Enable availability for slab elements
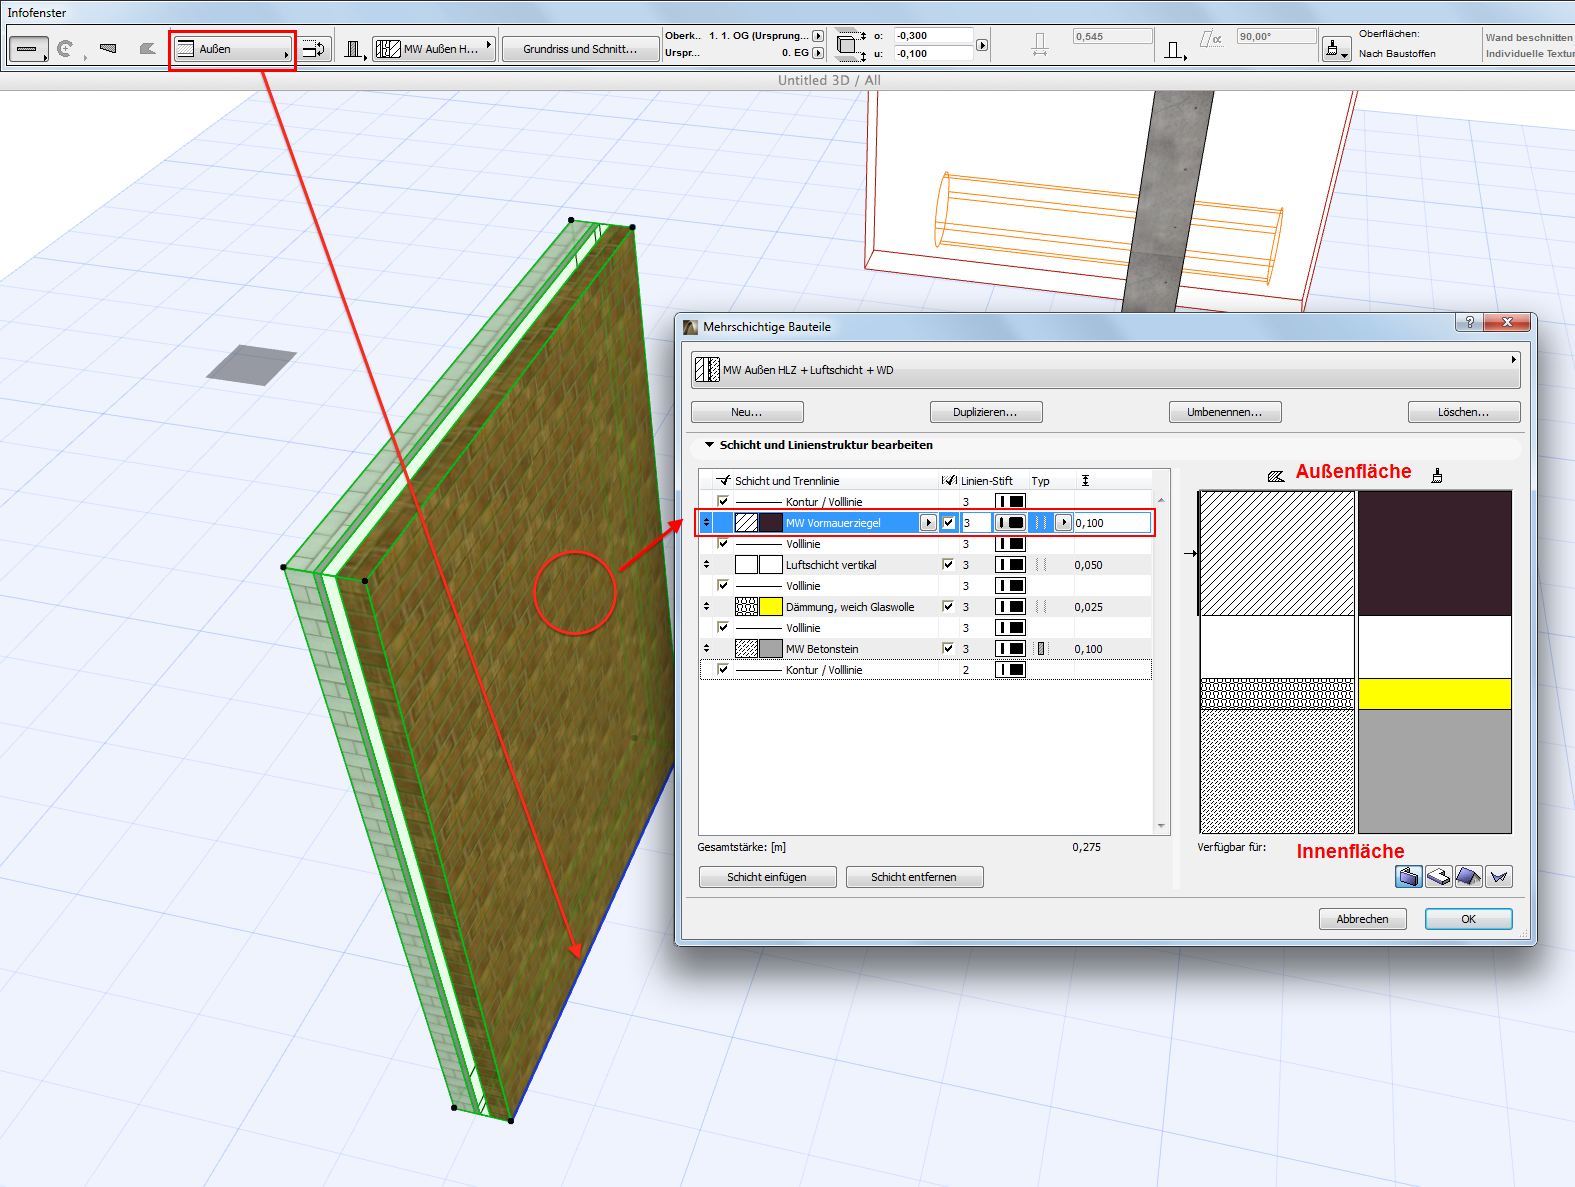The width and height of the screenshot is (1575, 1187). pos(1438,877)
